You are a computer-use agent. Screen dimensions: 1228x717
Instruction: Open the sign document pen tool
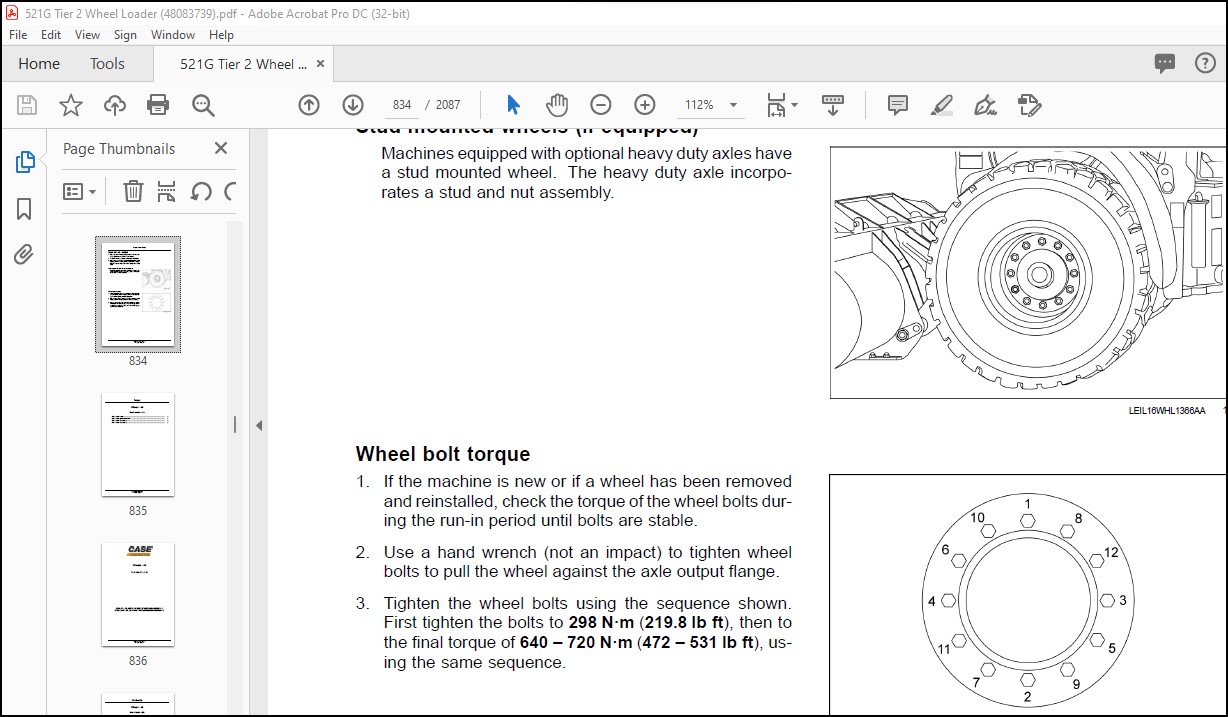click(x=985, y=105)
